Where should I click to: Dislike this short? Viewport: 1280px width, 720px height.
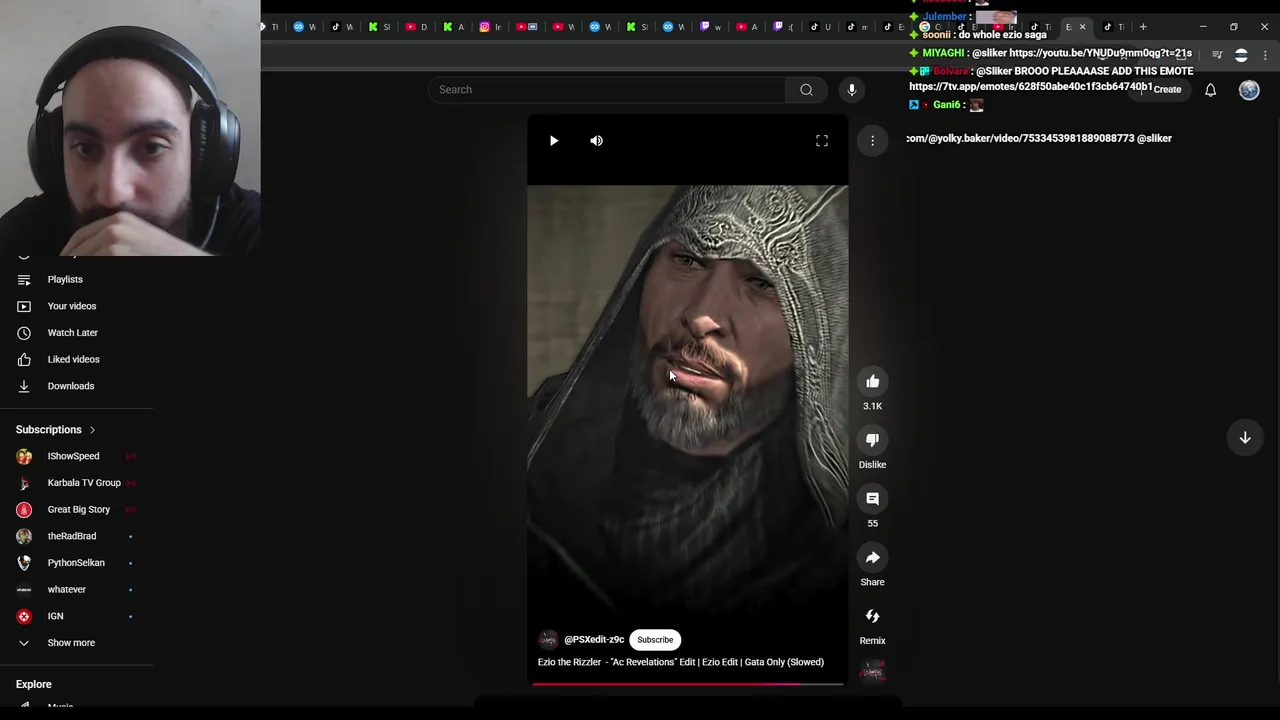[872, 440]
